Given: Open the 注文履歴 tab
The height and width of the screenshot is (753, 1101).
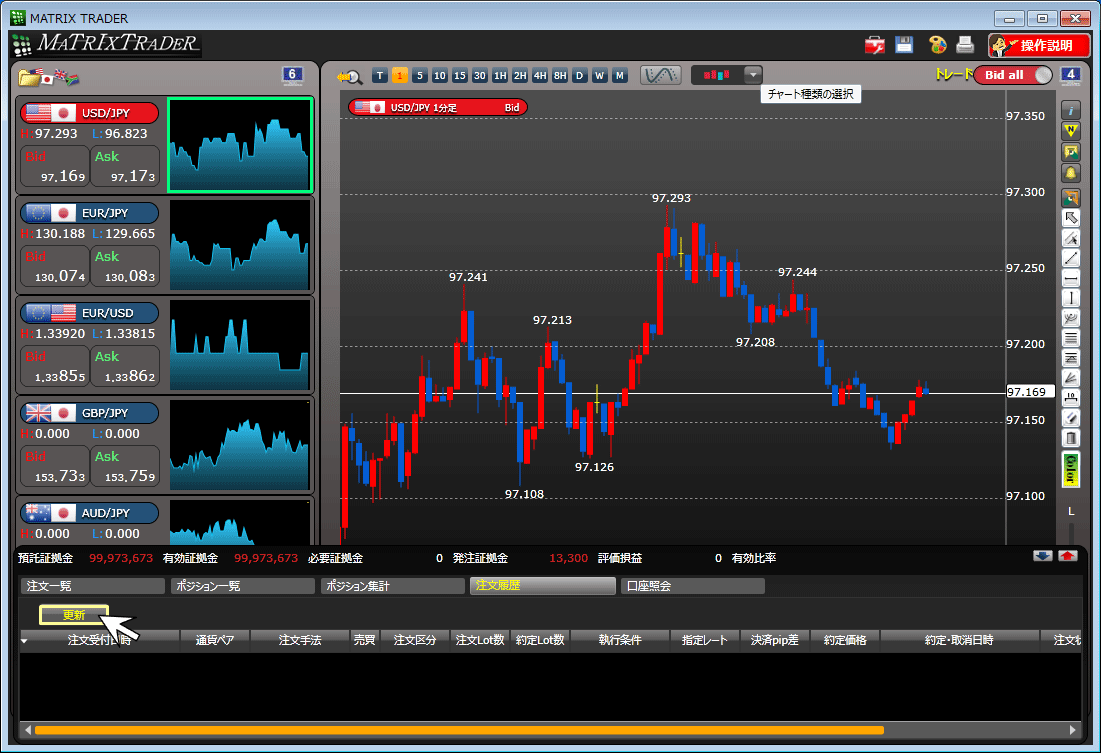Looking at the screenshot, I should (543, 585).
